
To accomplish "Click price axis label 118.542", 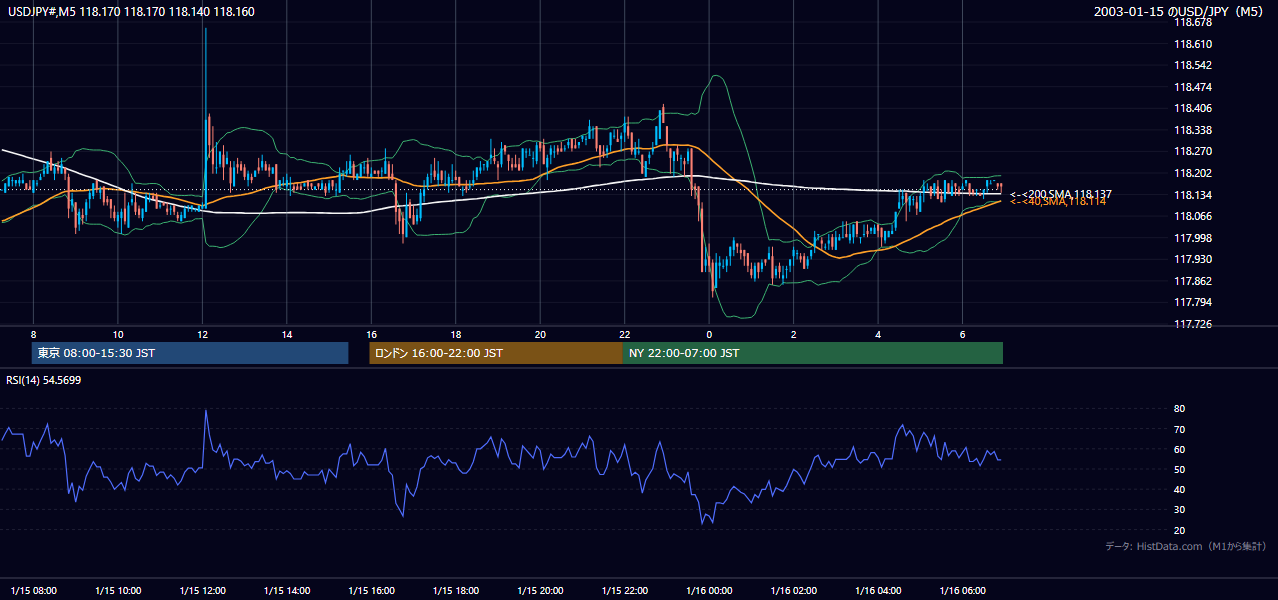I will 1192,65.
